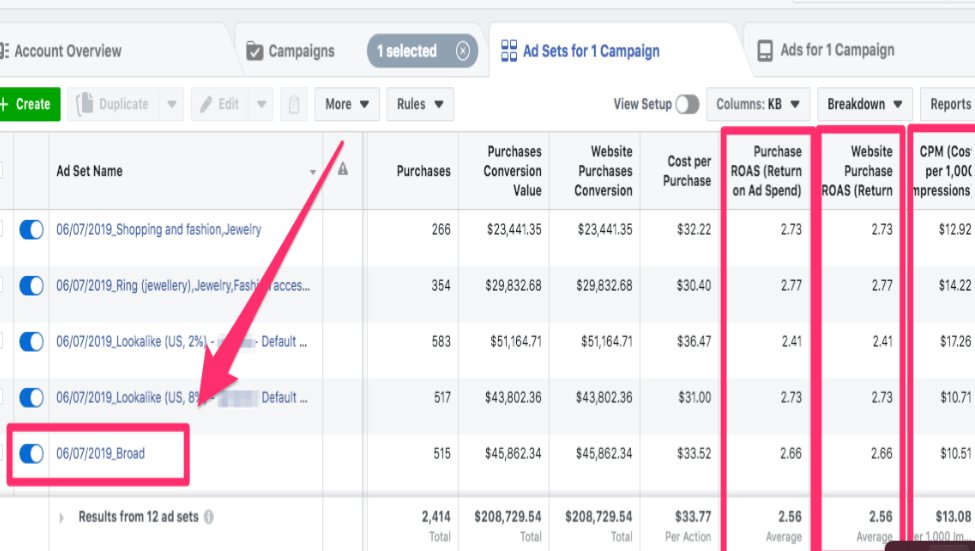Toggle off the Lookalike (US, 2%) ad set
Image resolution: width=975 pixels, height=551 pixels.
tap(31, 341)
